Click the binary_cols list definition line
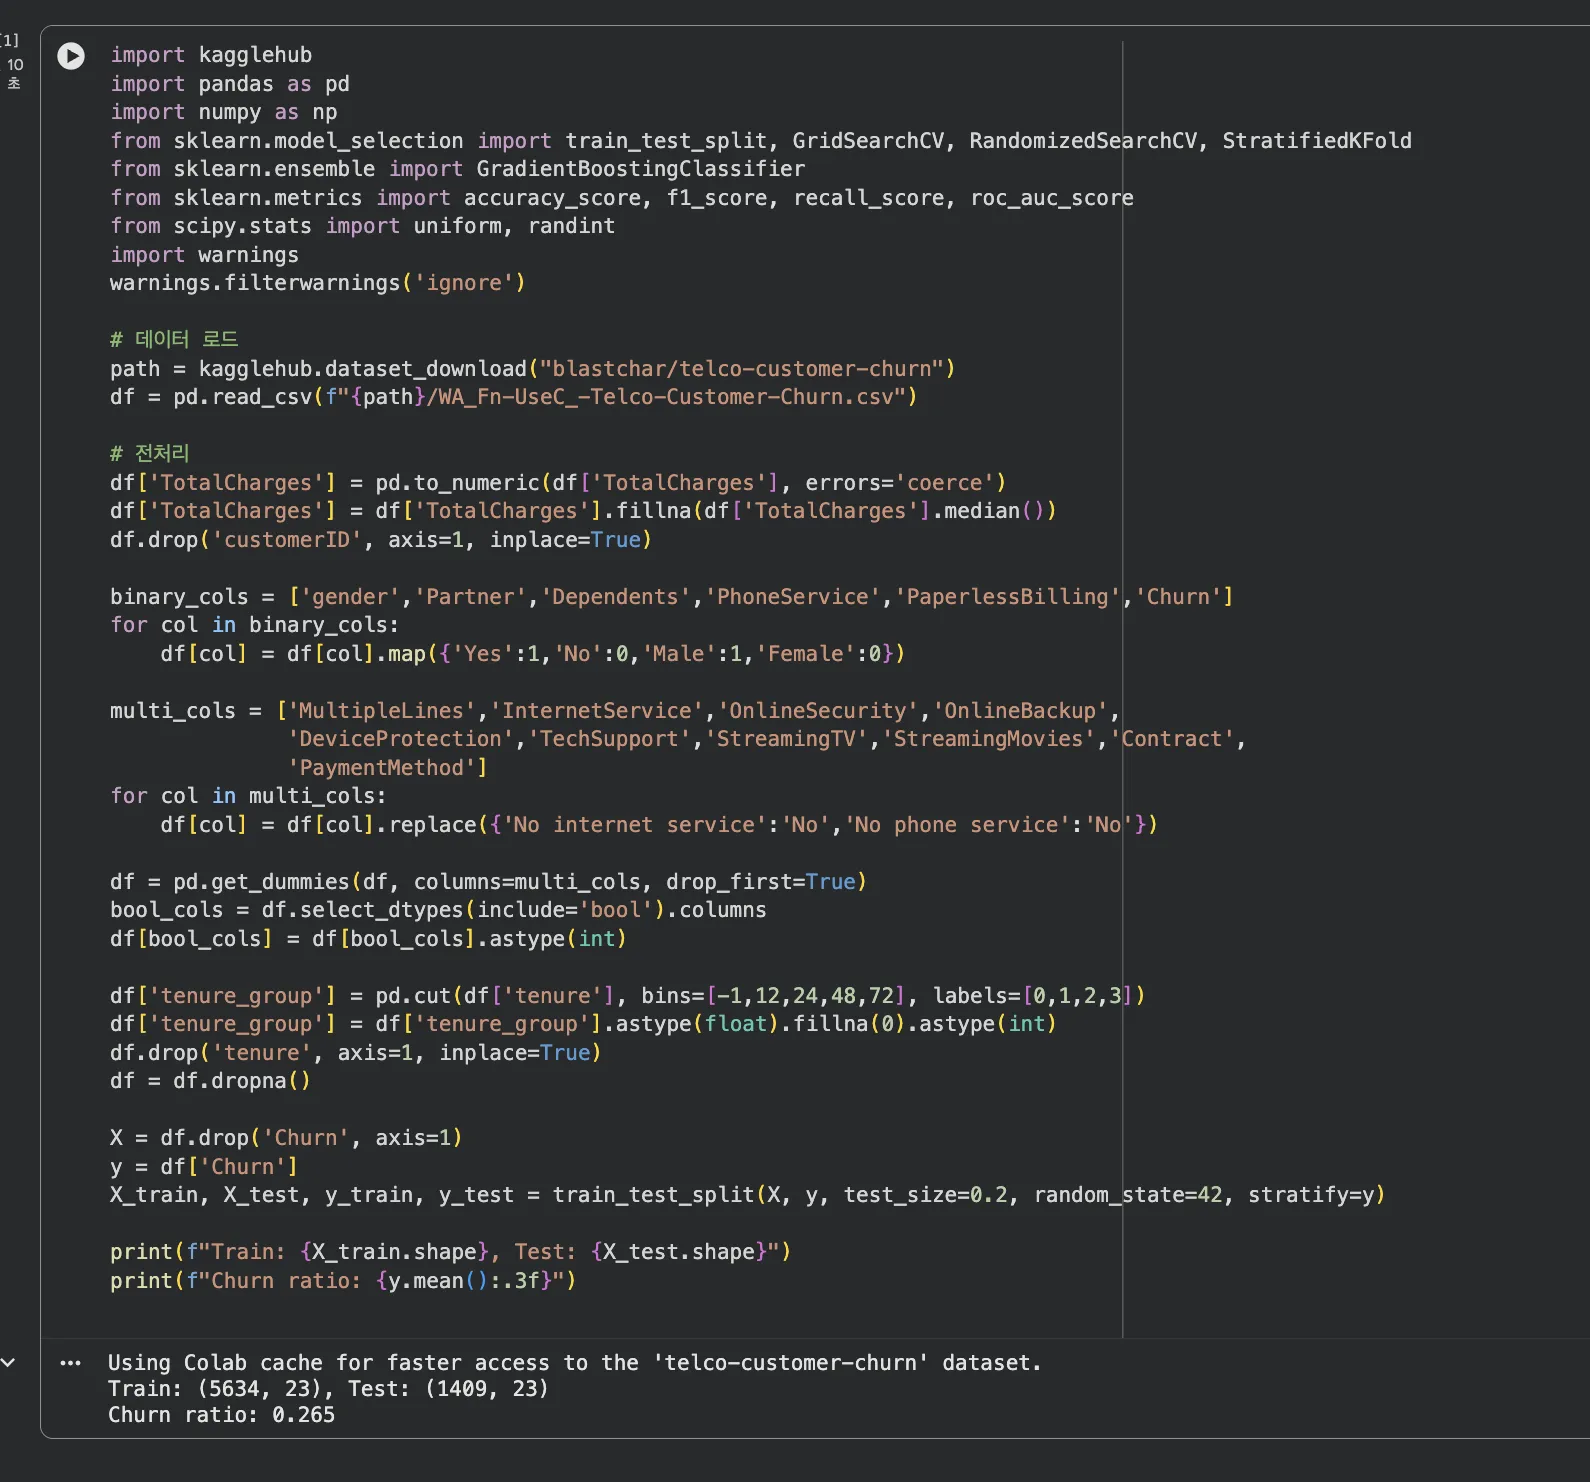The image size is (1590, 1482). tap(670, 597)
